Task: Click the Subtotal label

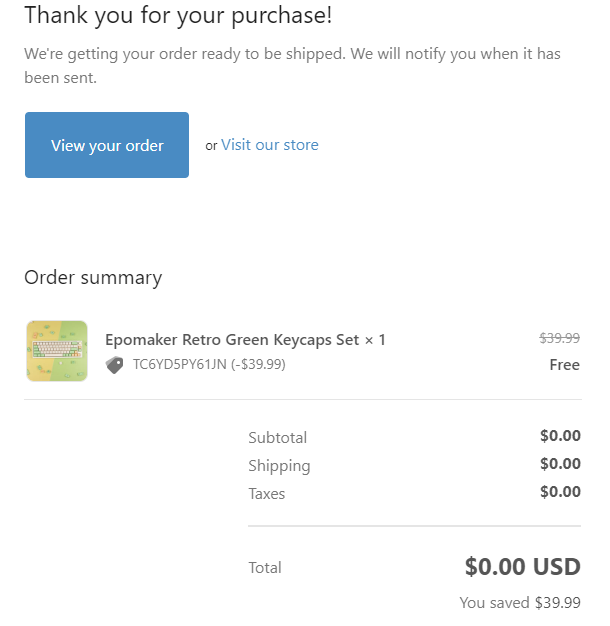Action: click(x=278, y=438)
